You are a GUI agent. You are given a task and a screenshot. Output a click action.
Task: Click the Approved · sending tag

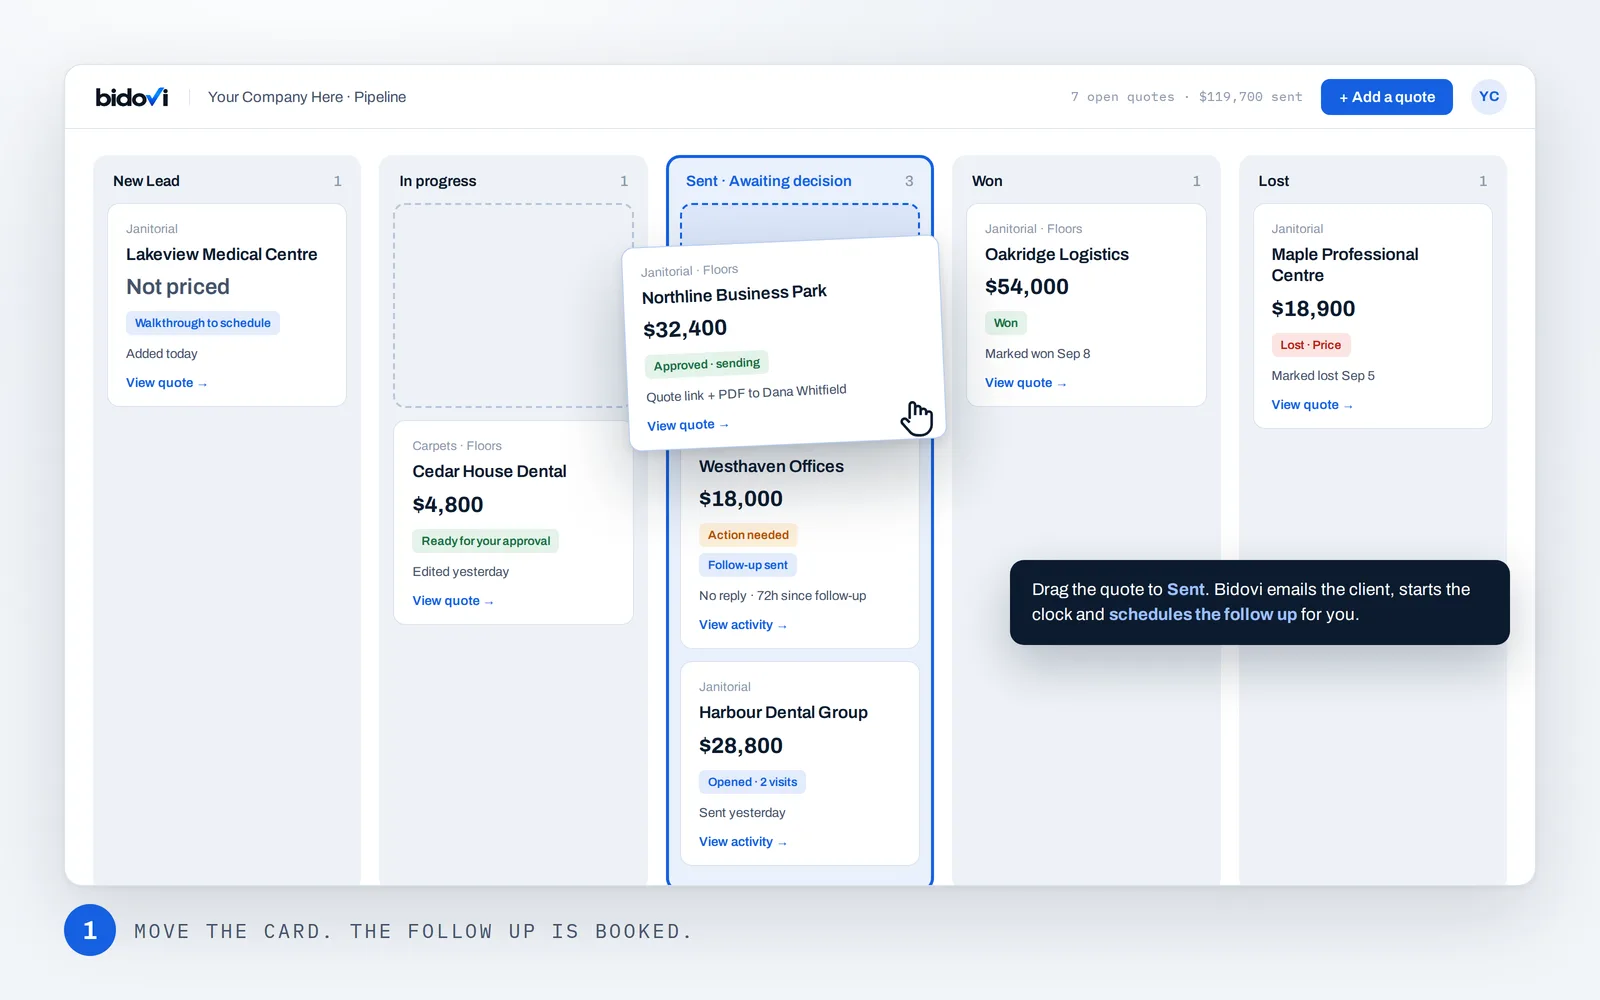coord(707,364)
